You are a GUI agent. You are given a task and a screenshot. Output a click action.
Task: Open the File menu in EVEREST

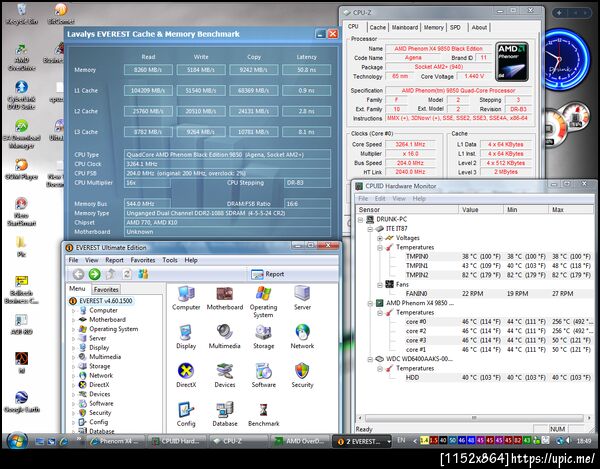click(x=73, y=260)
